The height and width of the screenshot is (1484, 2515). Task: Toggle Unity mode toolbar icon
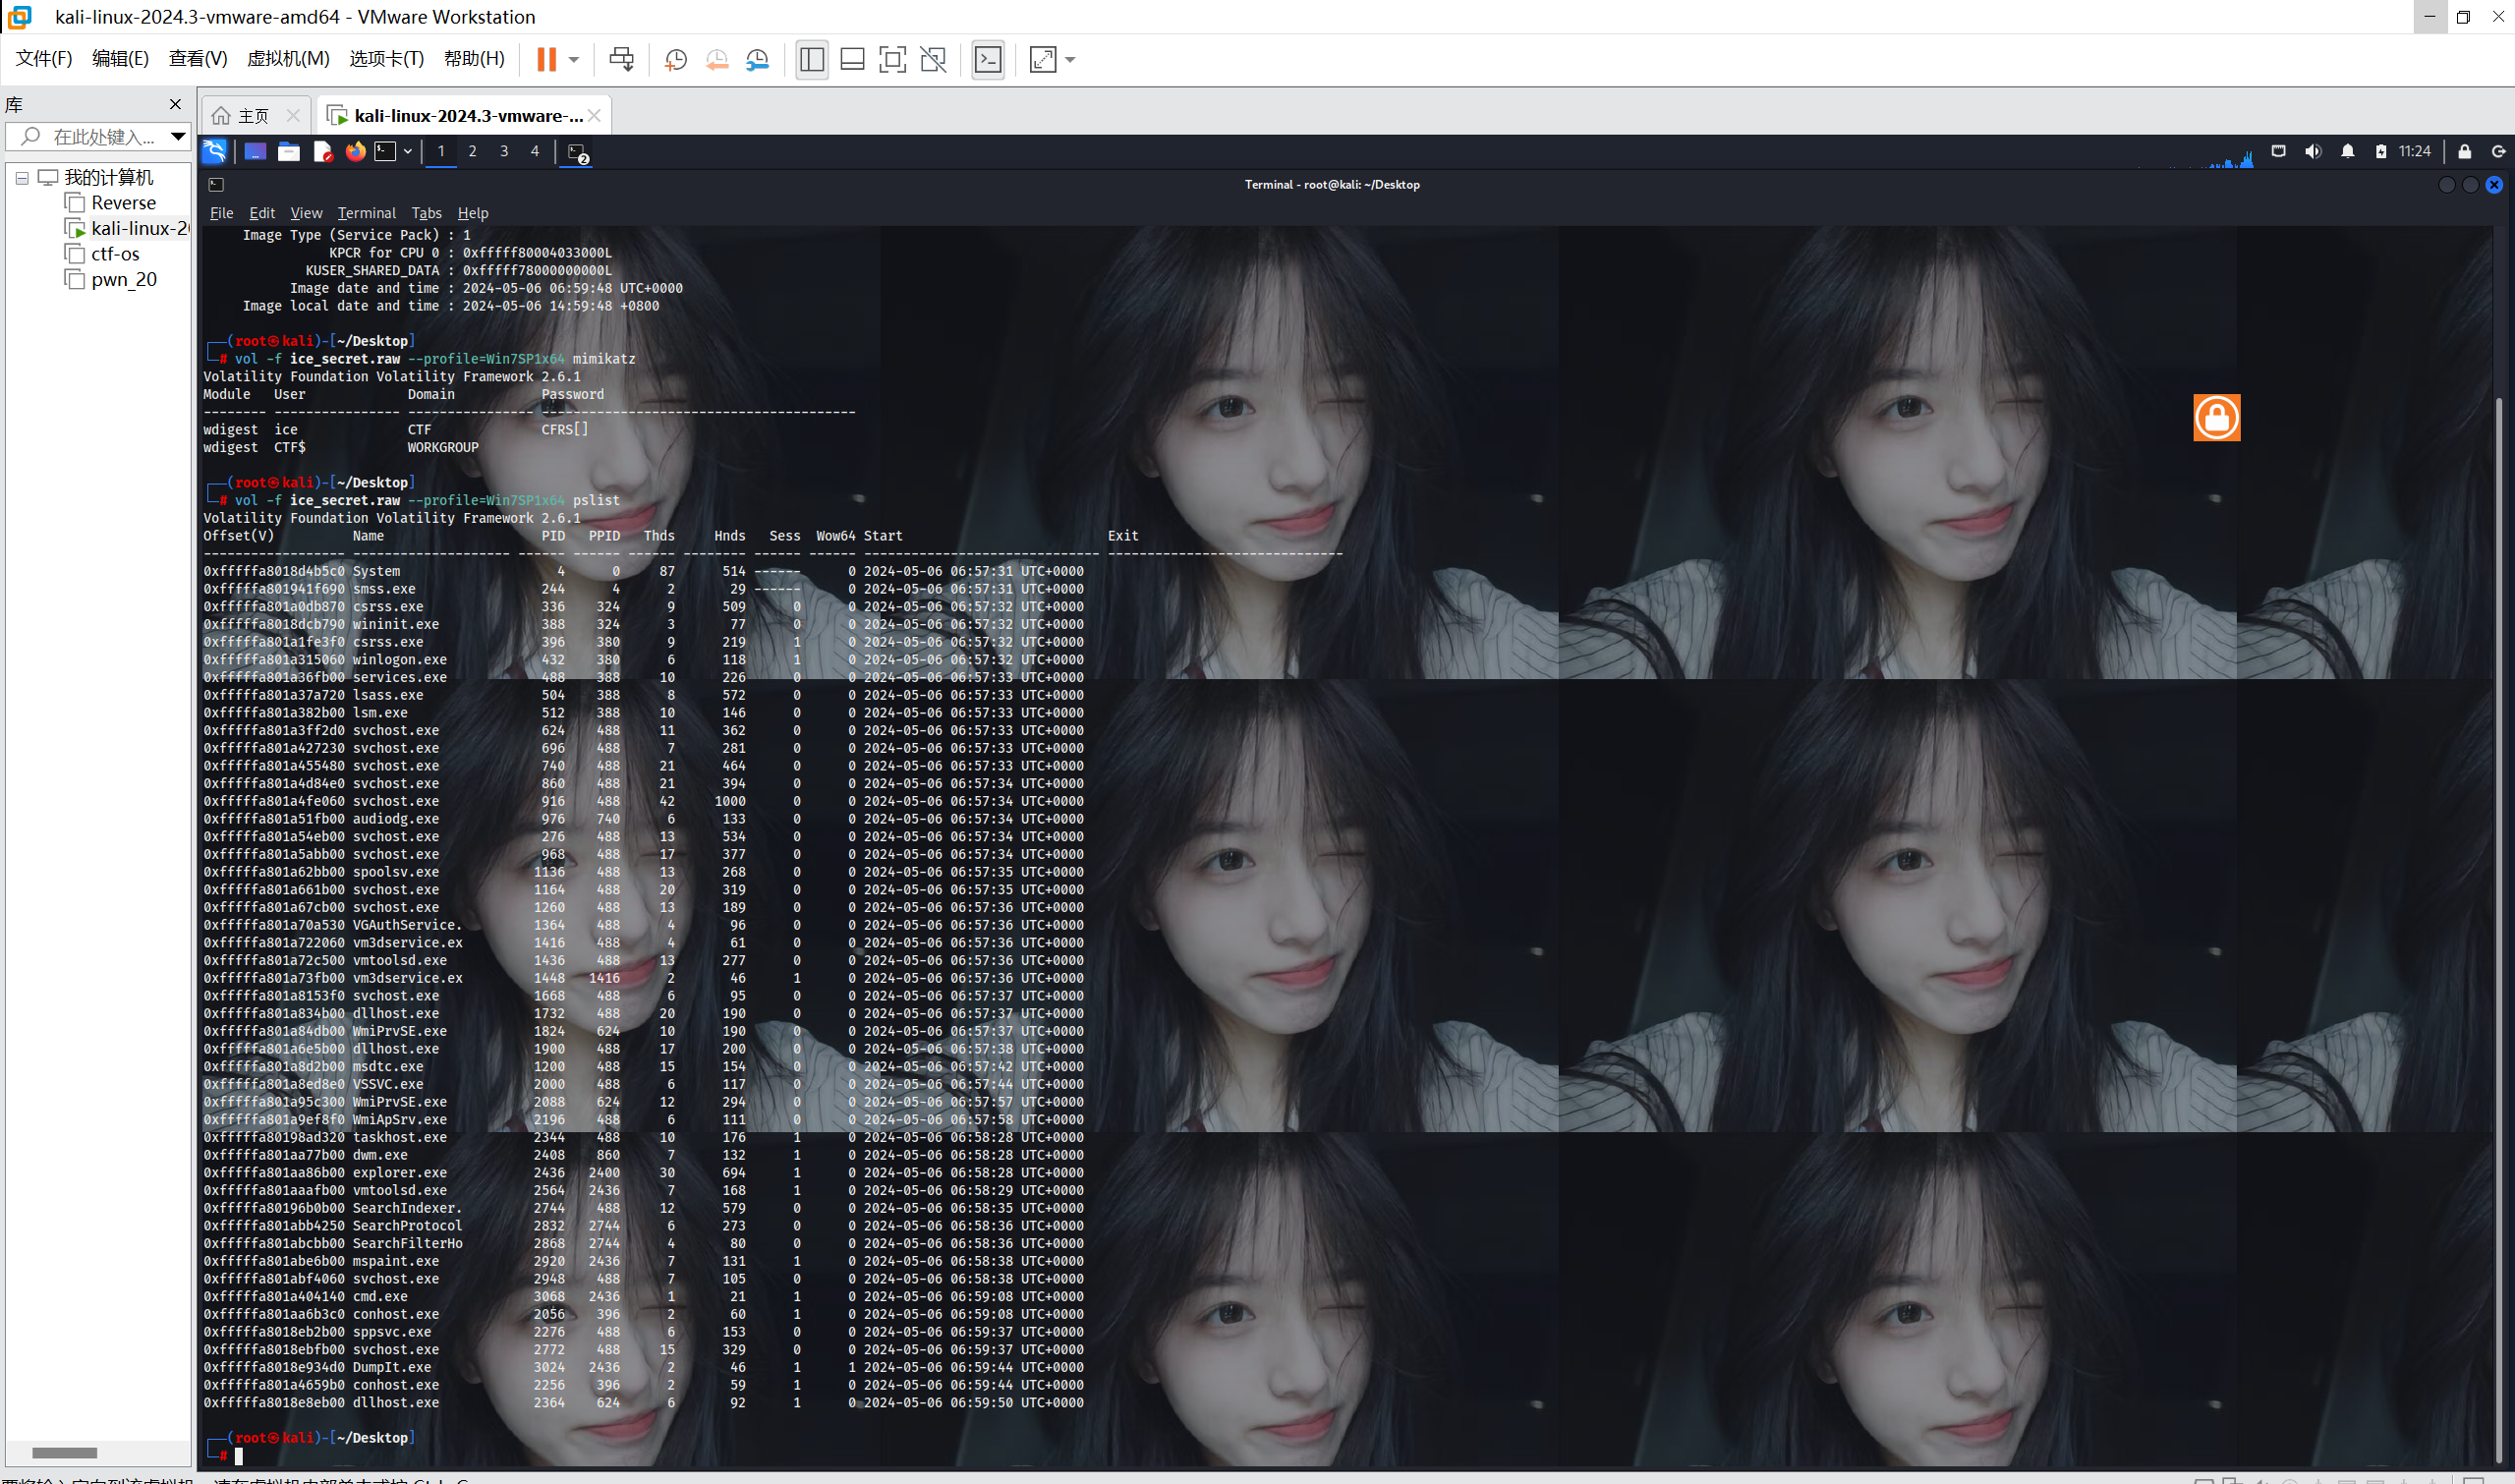point(933,60)
